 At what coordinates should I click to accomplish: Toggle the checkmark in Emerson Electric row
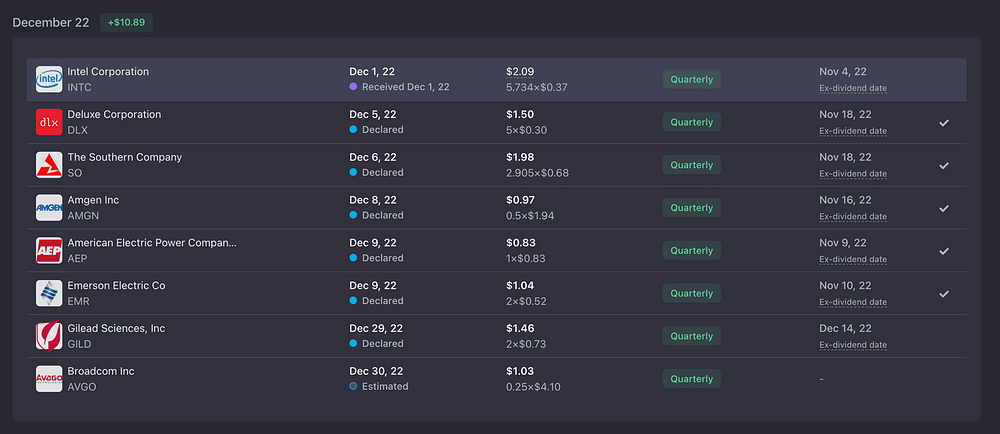pyautogui.click(x=944, y=293)
